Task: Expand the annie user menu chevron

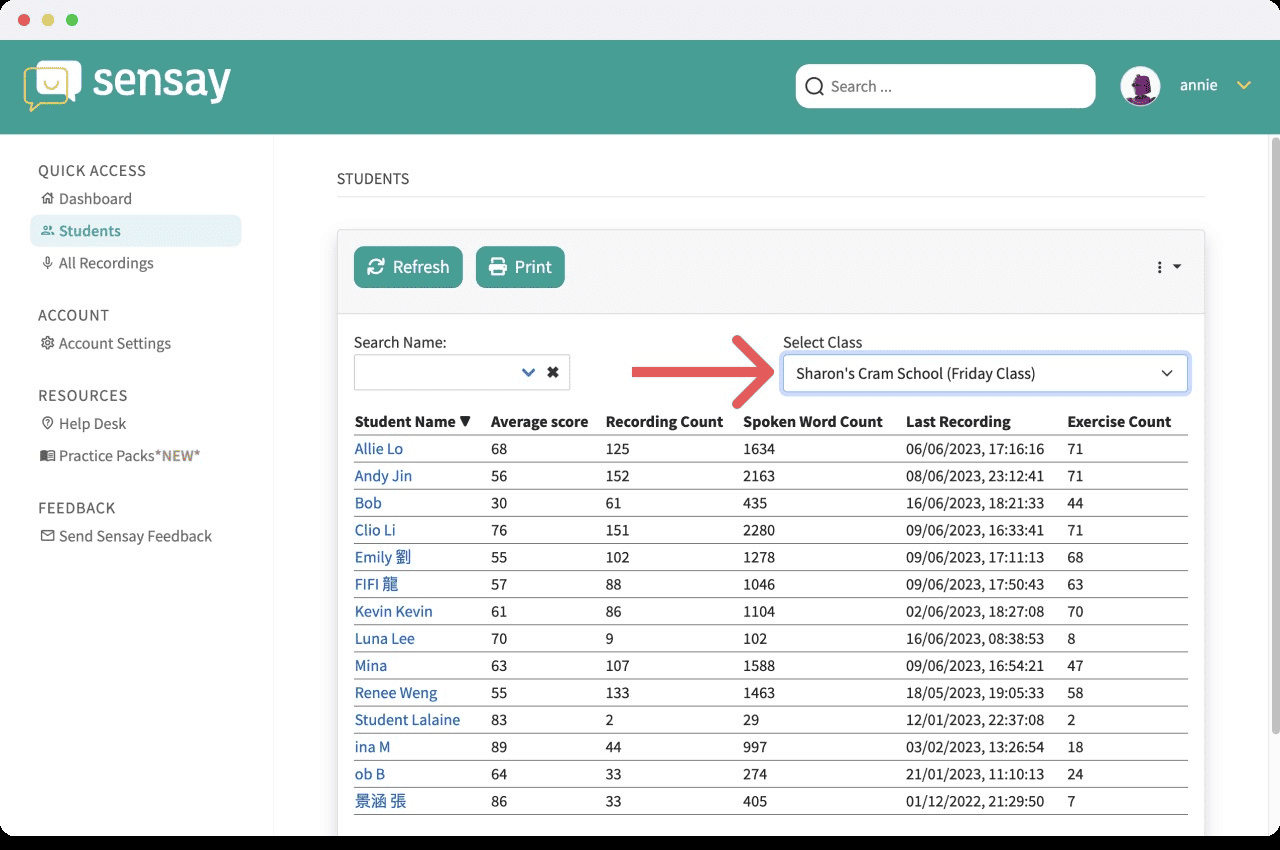Action: click(1244, 86)
